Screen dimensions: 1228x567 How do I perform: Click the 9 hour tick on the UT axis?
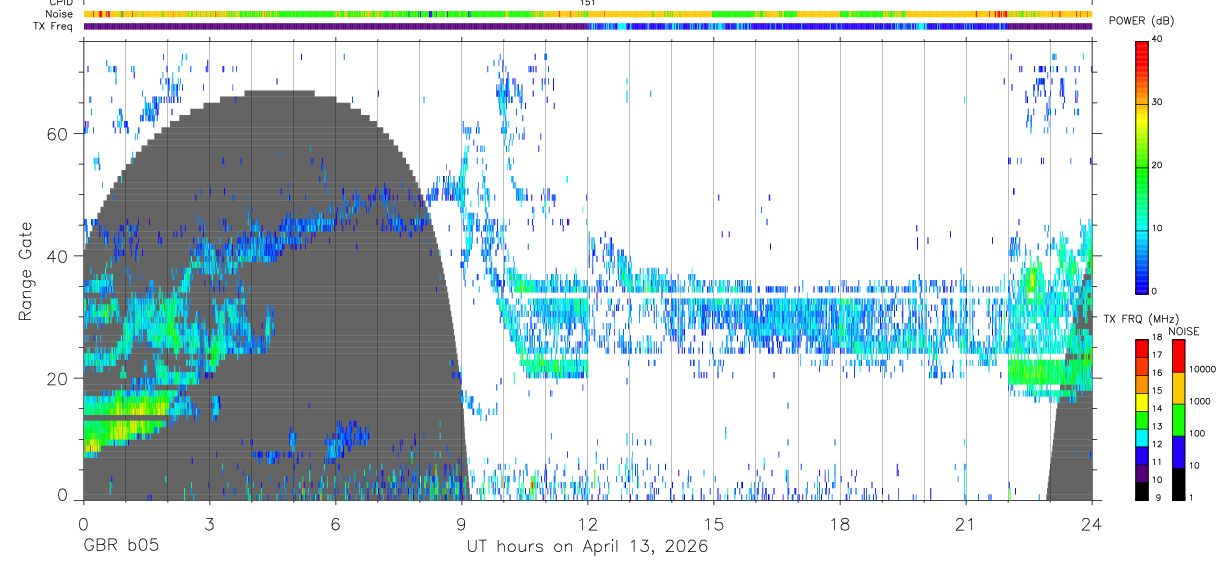click(x=461, y=523)
